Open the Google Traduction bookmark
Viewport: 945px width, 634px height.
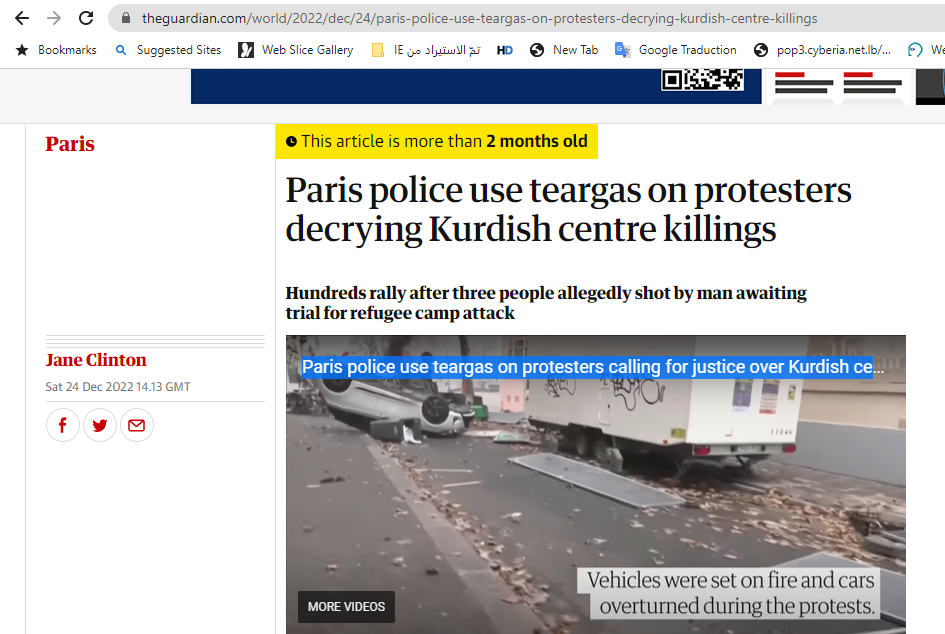pos(676,50)
